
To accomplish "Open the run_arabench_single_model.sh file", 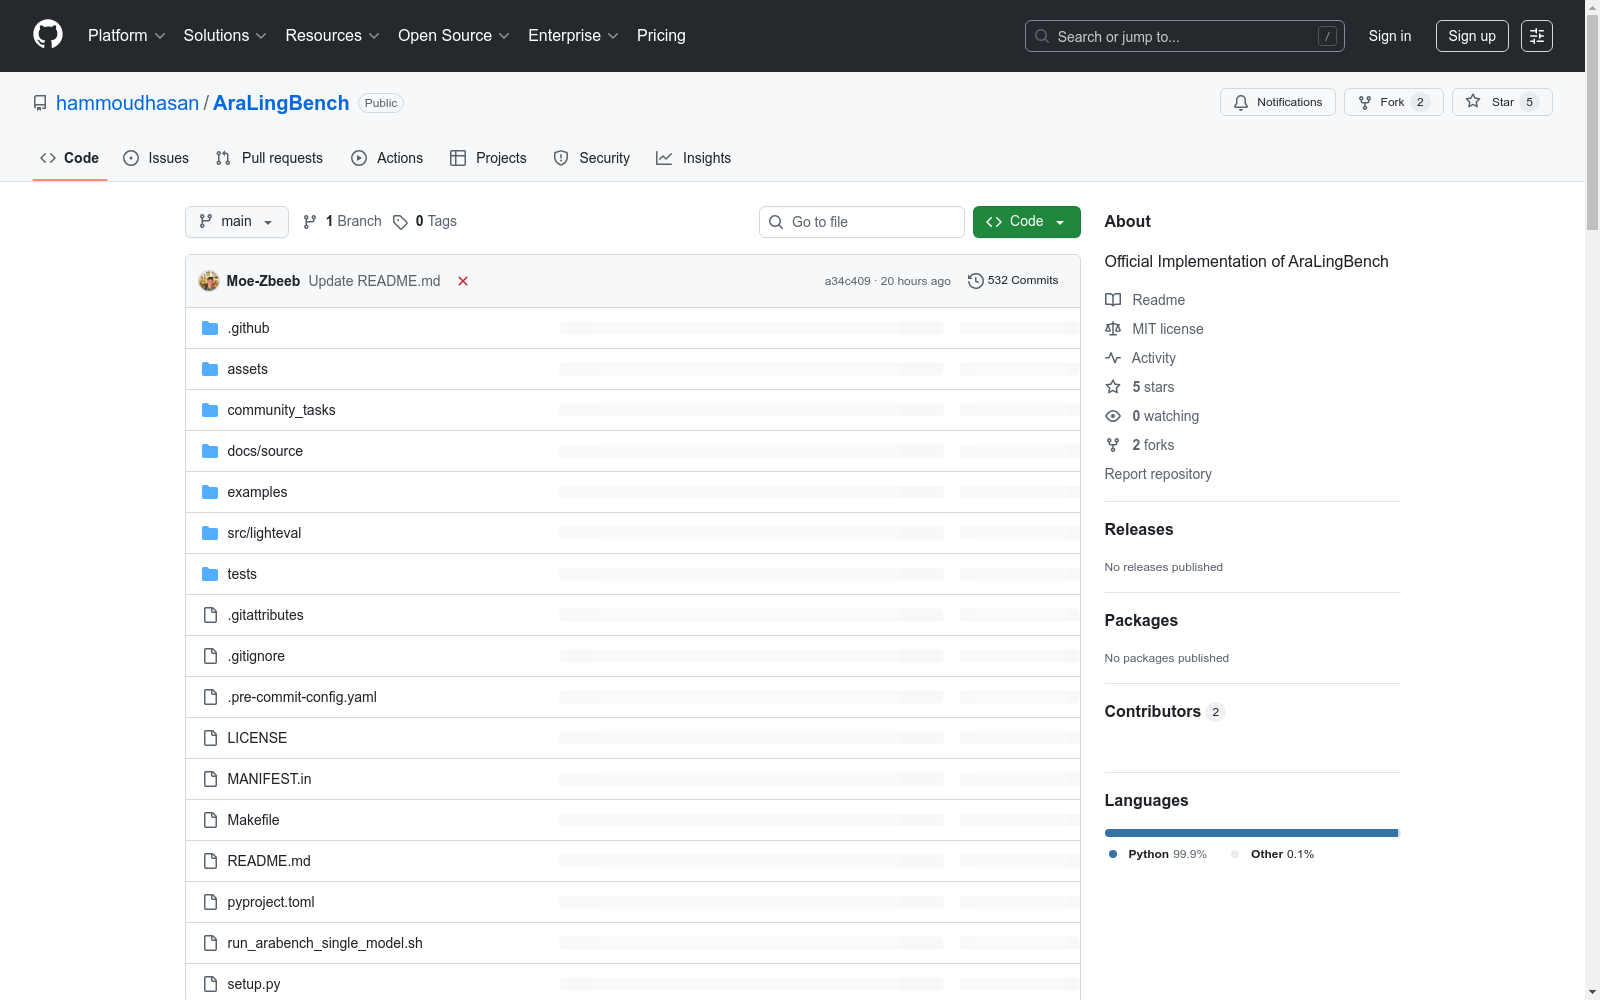I will coord(325,943).
